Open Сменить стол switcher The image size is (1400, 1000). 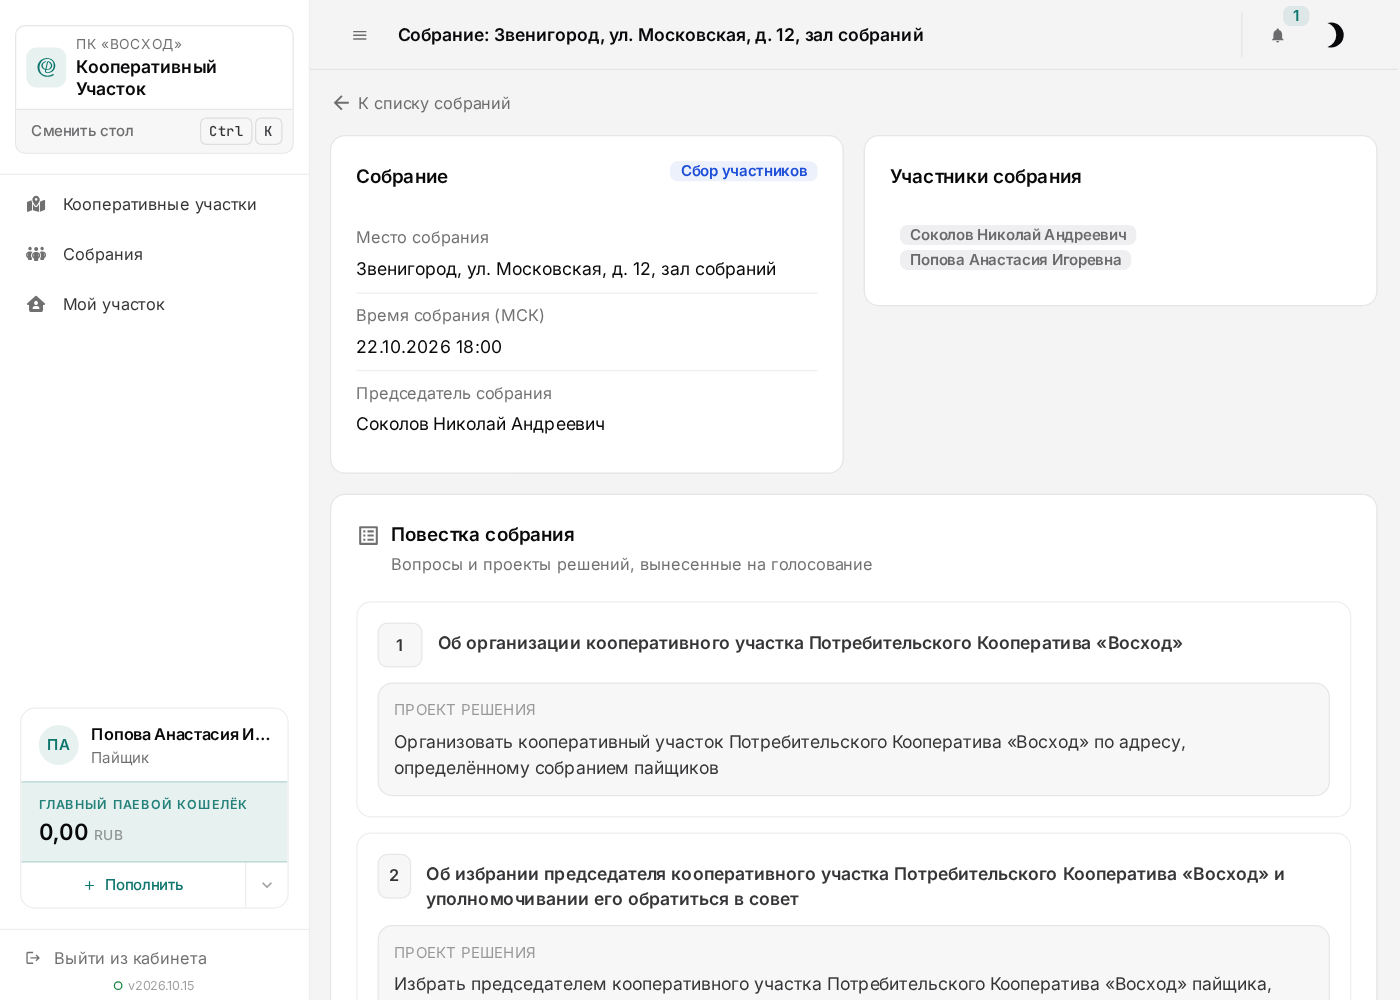coord(155,131)
